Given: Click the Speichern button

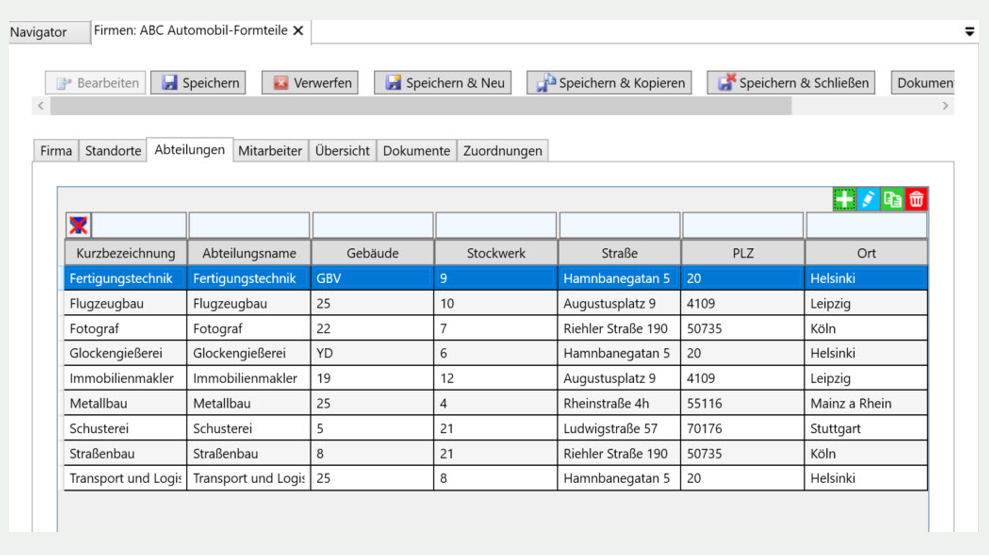Looking at the screenshot, I should click(199, 83).
